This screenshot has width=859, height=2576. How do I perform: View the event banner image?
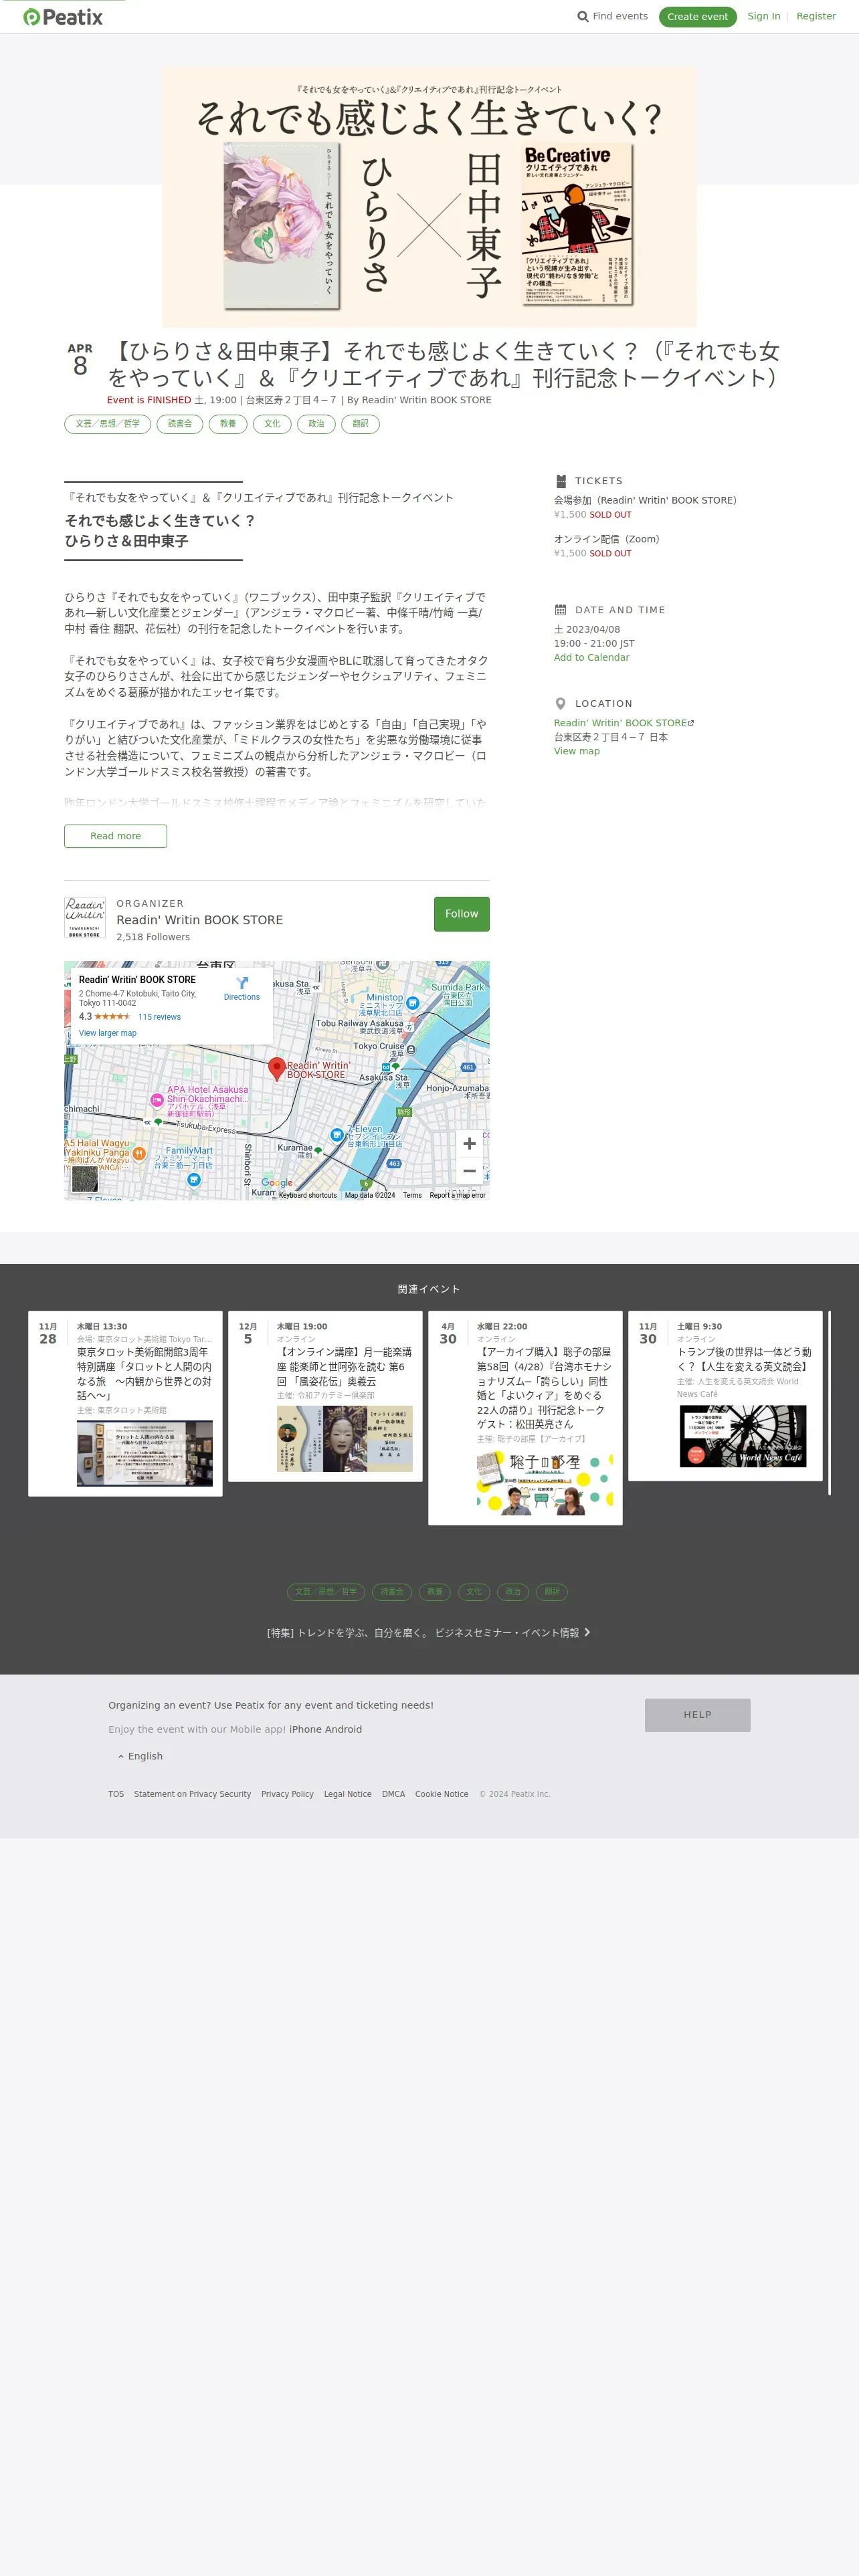(429, 197)
